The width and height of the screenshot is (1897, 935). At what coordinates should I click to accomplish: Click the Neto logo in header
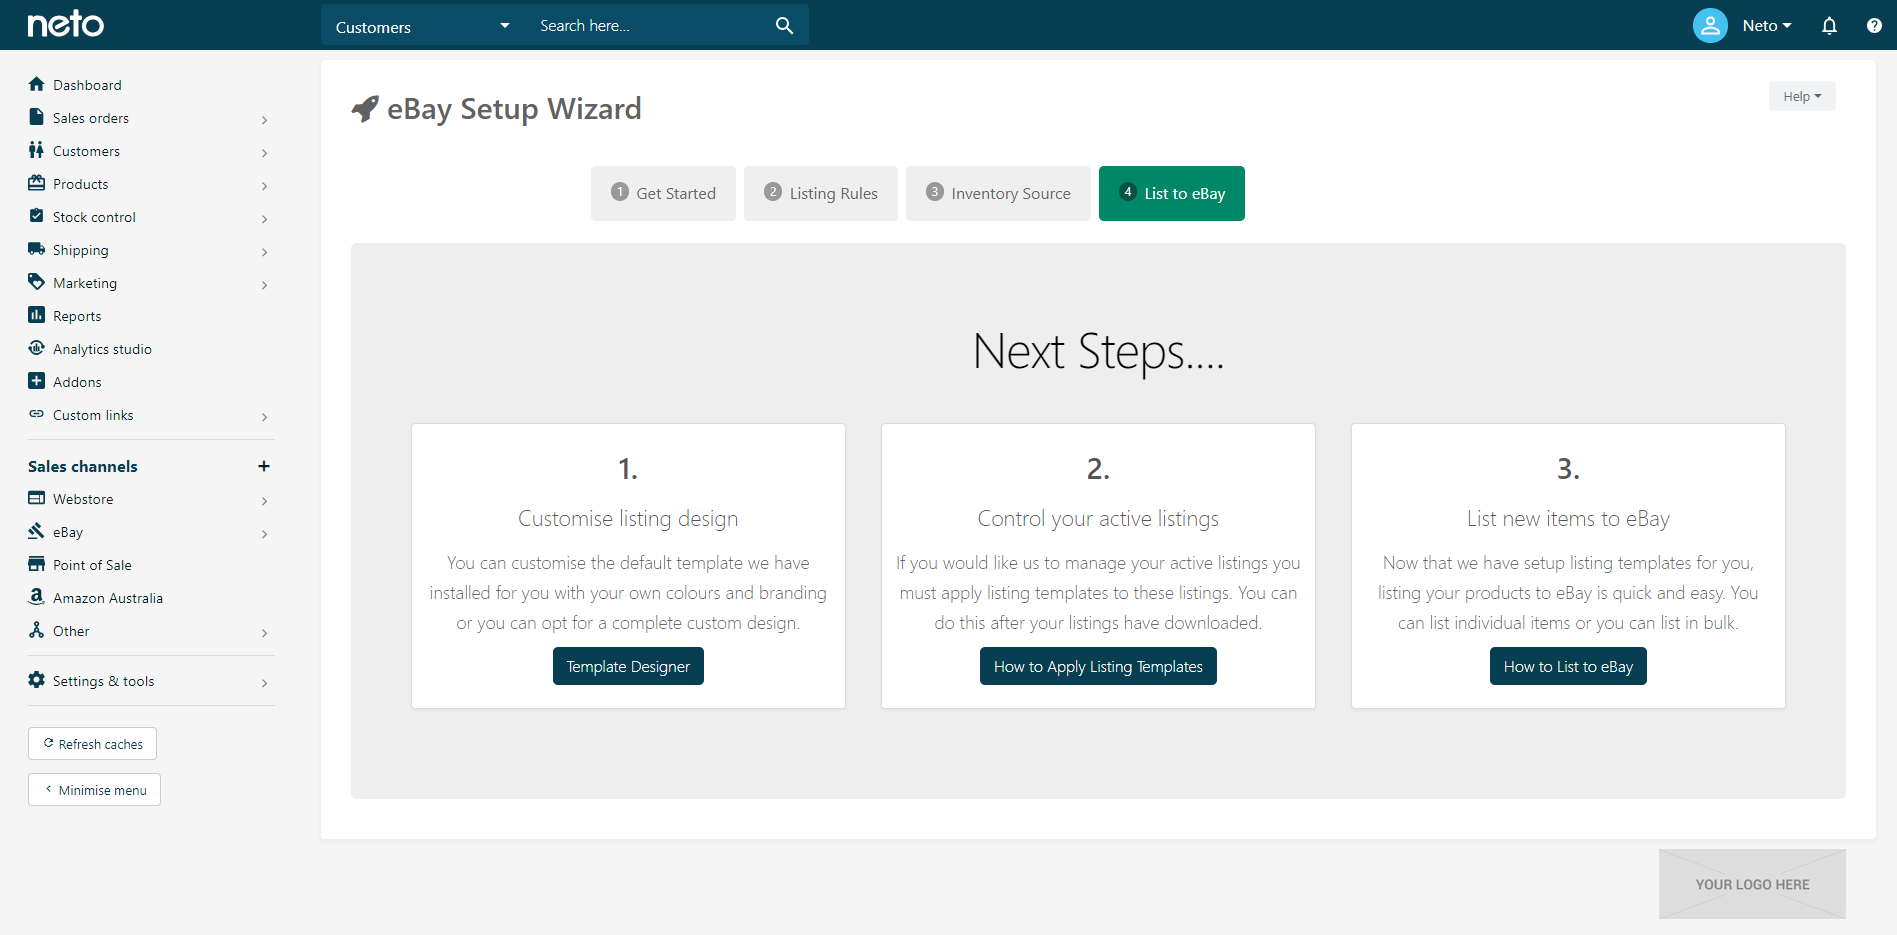[65, 24]
